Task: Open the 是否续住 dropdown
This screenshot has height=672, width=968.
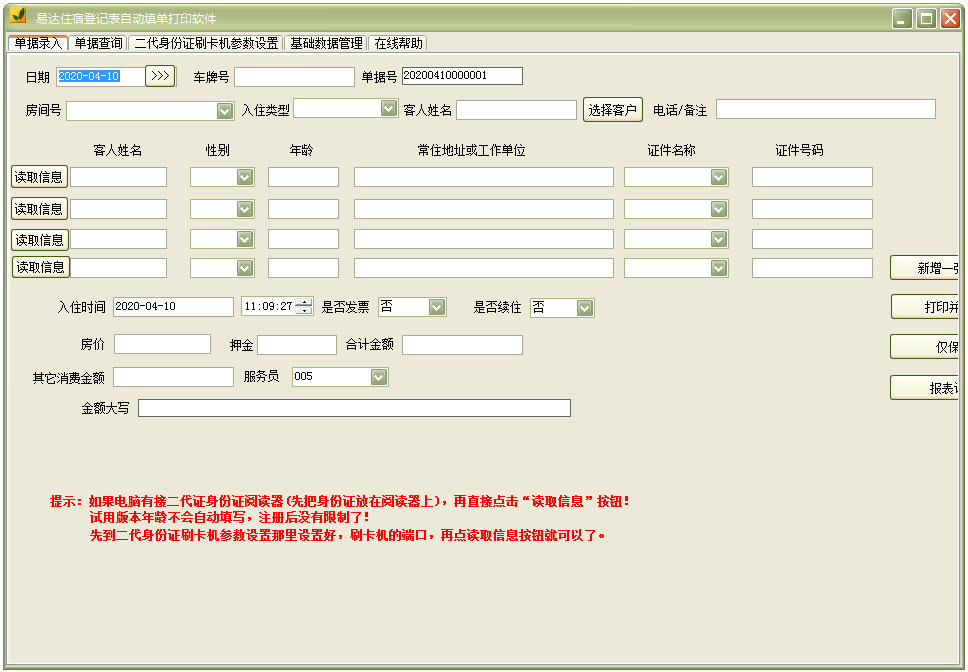Action: point(585,308)
